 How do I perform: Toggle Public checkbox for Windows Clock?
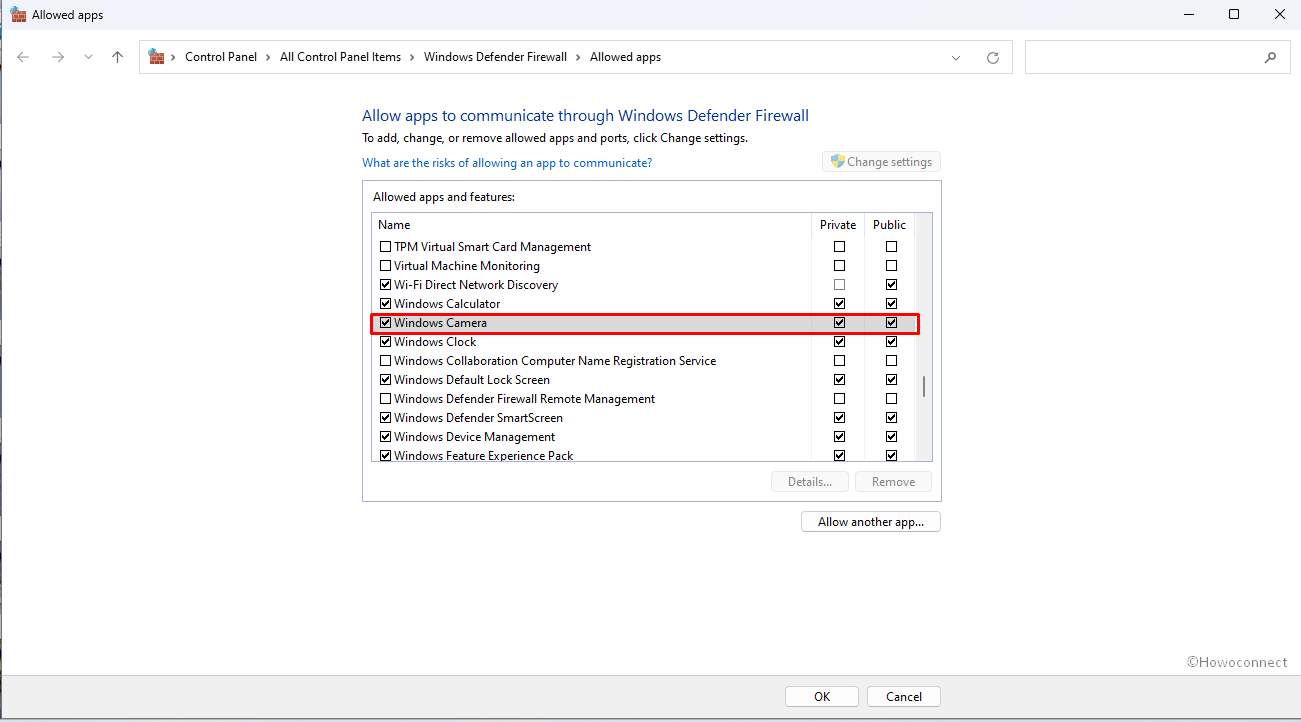[891, 342]
